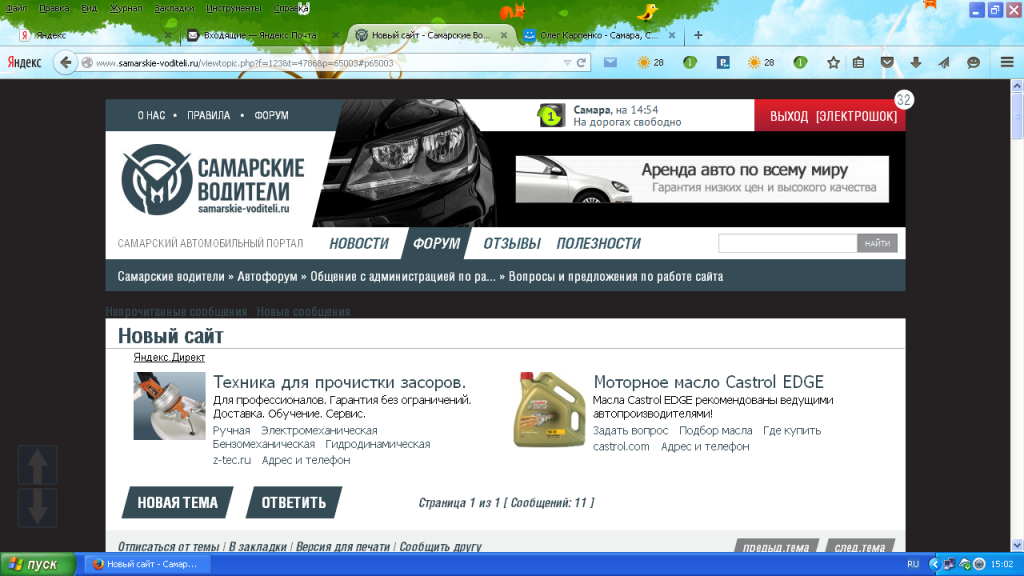Click 'В закладки' link
The height and width of the screenshot is (576, 1024).
tap(257, 547)
